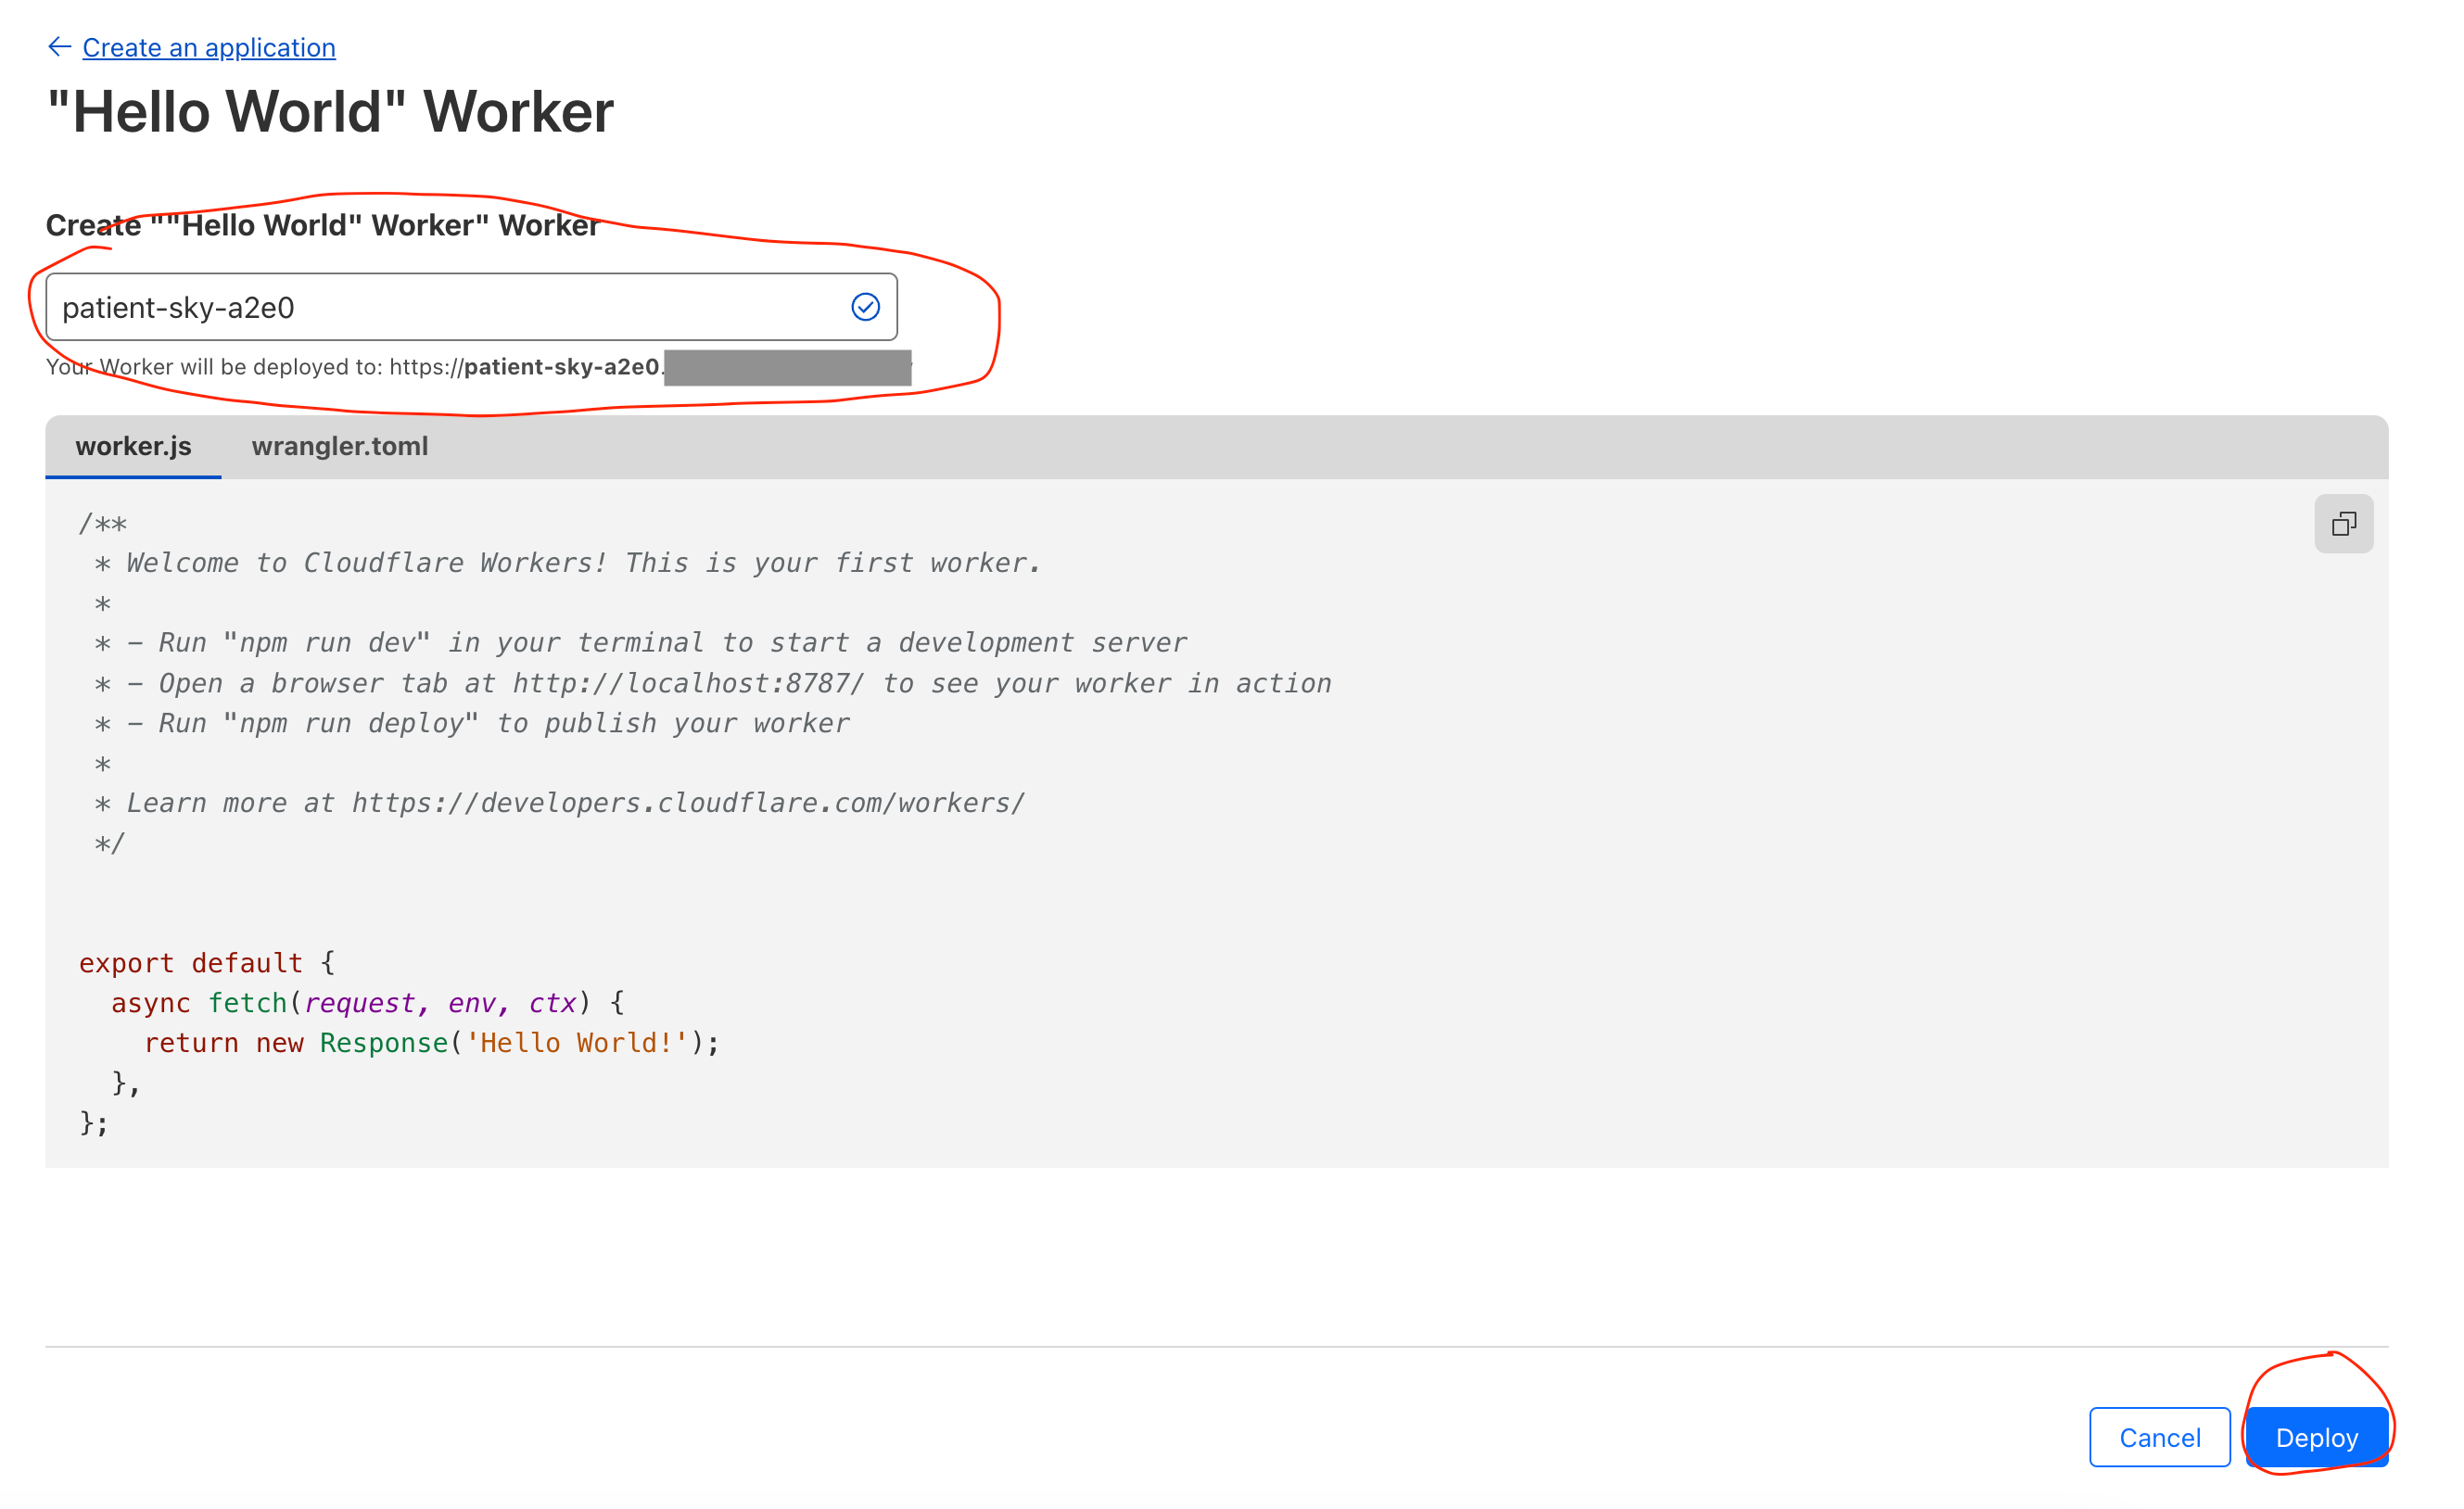Click the gray redacted block in URL
The height and width of the screenshot is (1509, 2464).
coord(787,368)
